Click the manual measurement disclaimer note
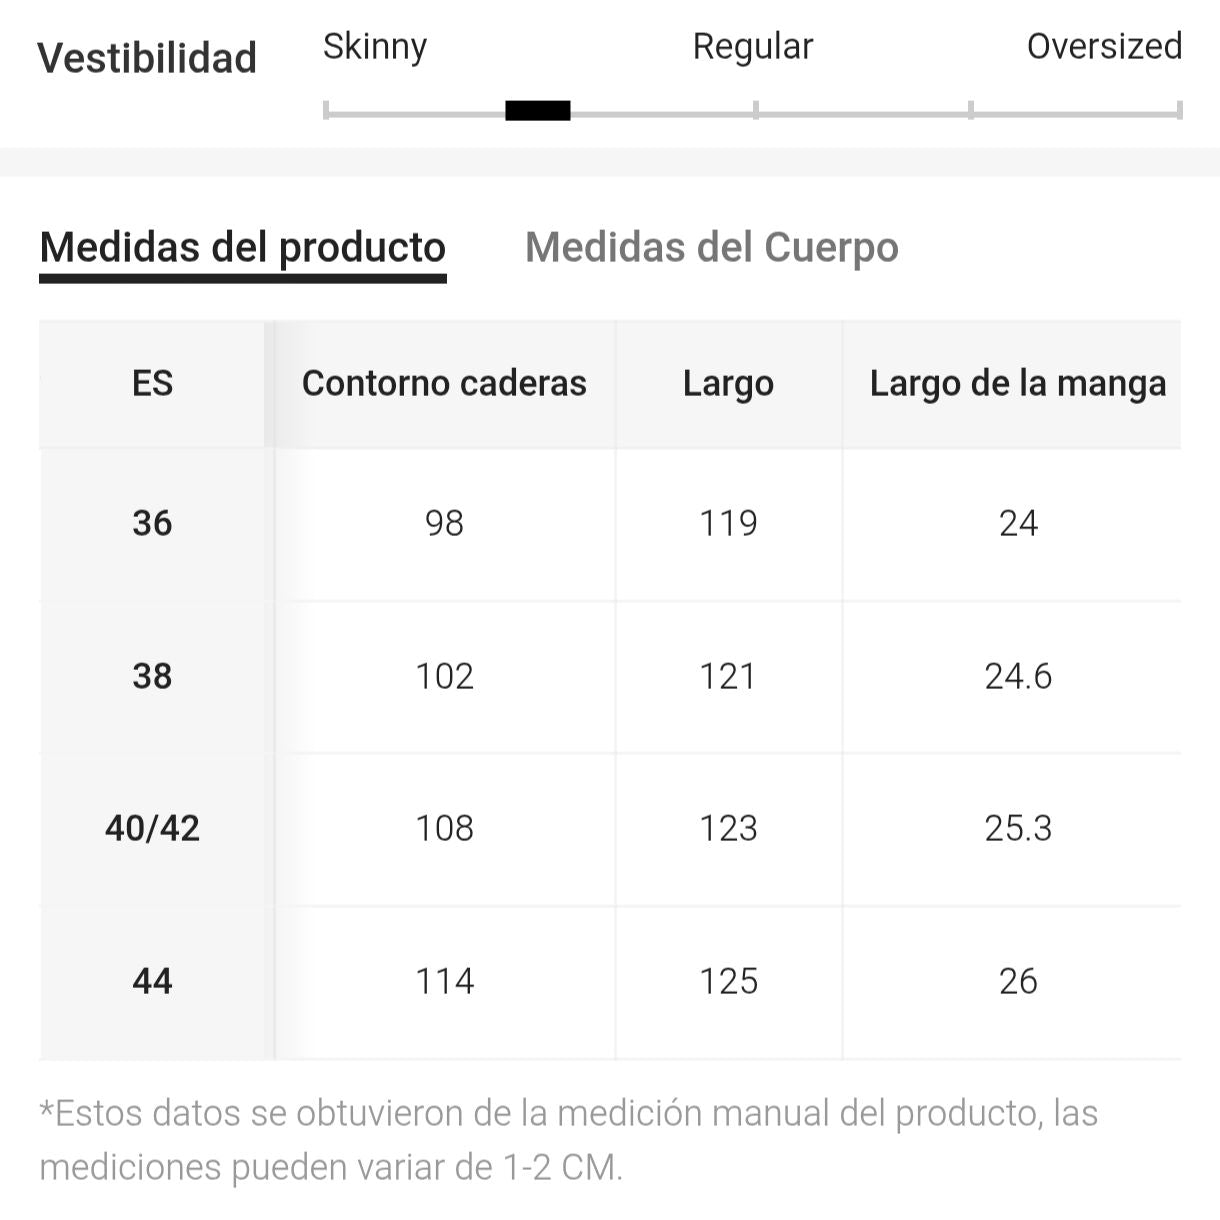 (x=568, y=1140)
